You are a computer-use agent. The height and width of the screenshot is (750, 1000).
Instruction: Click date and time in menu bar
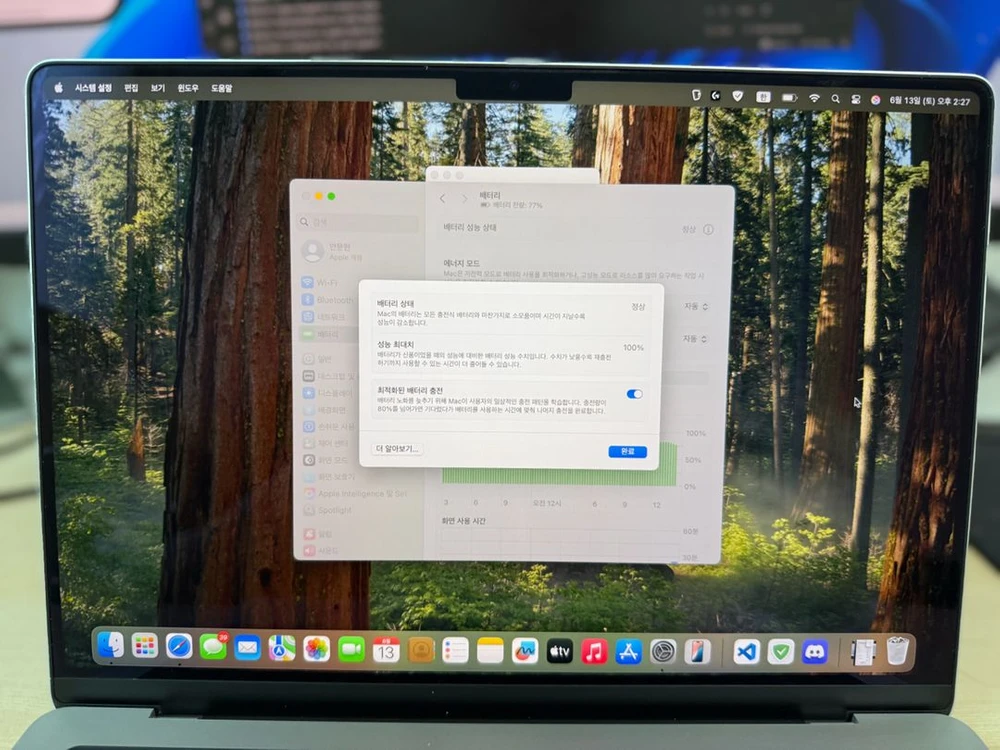click(930, 101)
